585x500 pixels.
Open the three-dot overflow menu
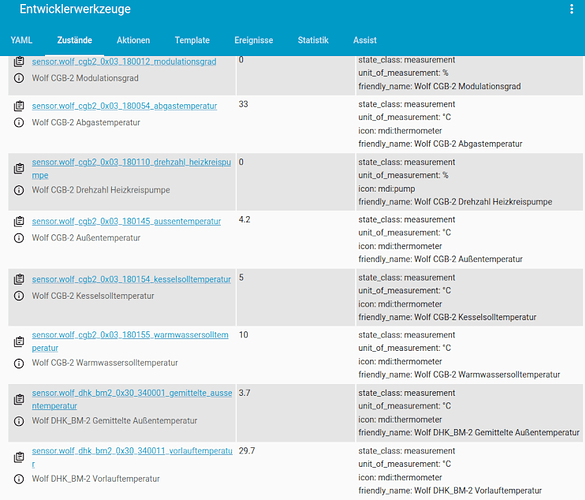click(x=571, y=9)
